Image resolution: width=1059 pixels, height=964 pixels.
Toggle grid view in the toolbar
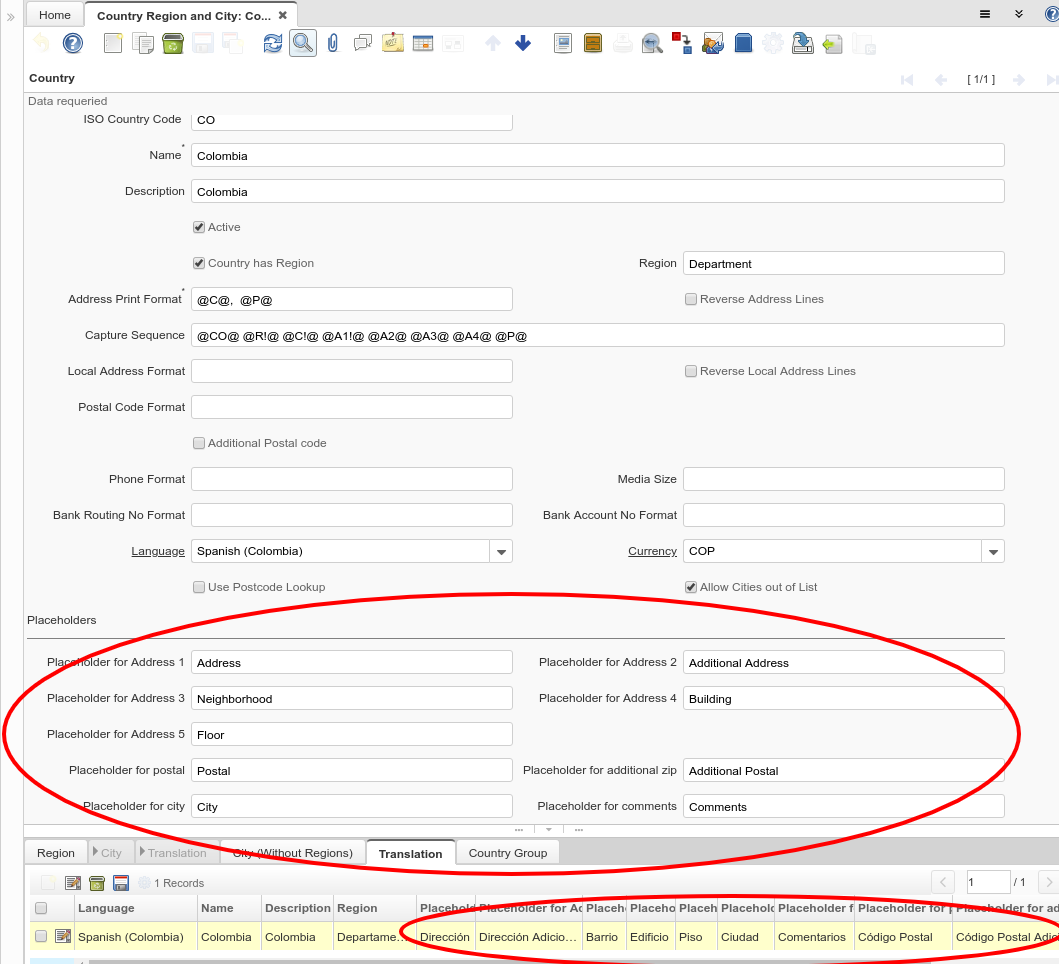(x=422, y=43)
